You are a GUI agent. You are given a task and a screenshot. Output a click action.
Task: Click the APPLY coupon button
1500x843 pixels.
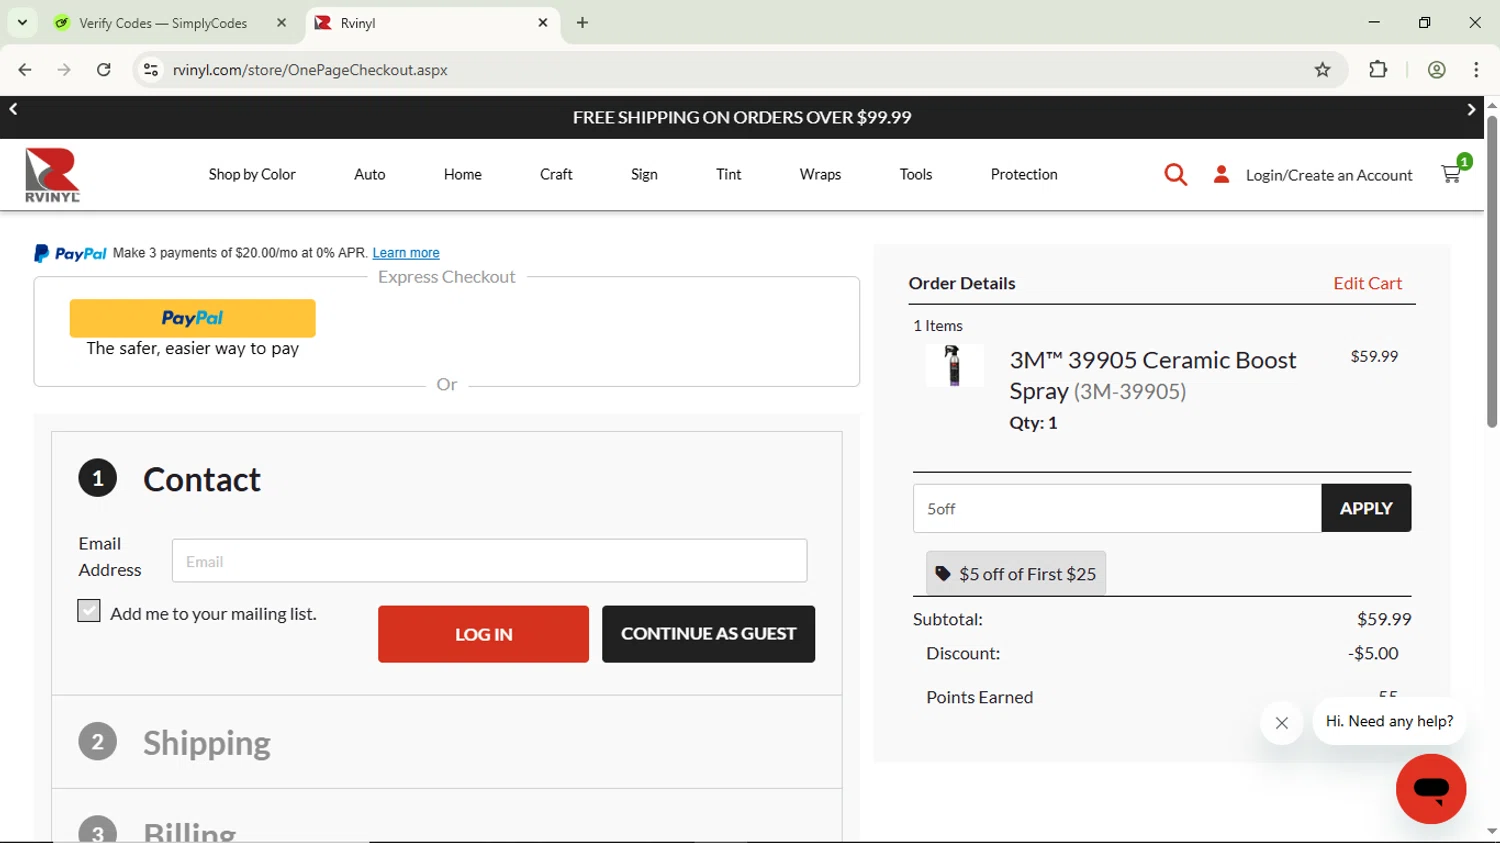[x=1366, y=508]
